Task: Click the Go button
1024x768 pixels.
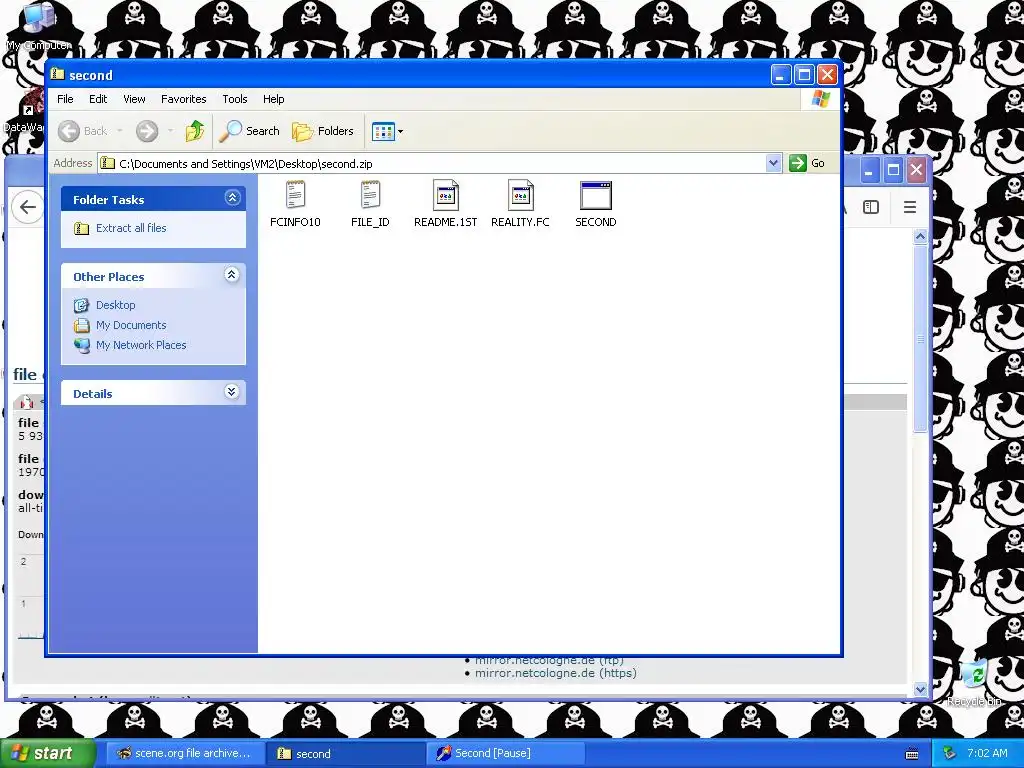Action: [x=807, y=163]
